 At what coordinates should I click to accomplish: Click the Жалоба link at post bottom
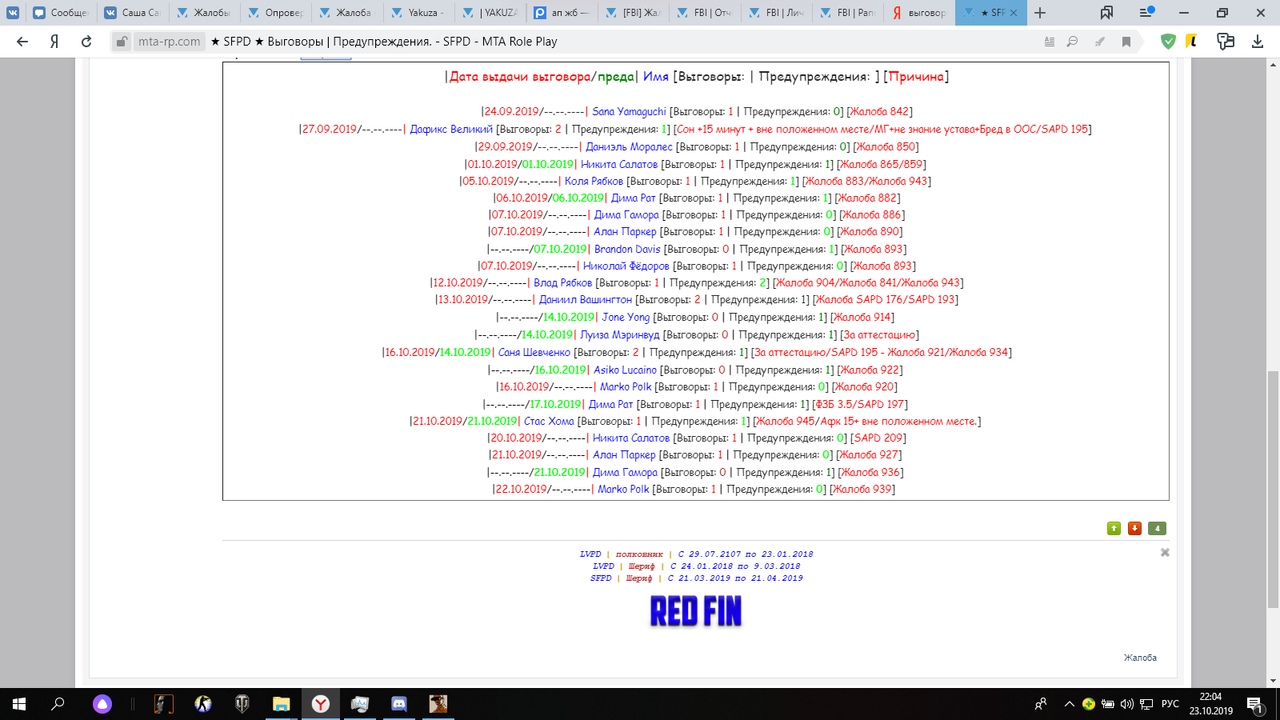click(1140, 657)
